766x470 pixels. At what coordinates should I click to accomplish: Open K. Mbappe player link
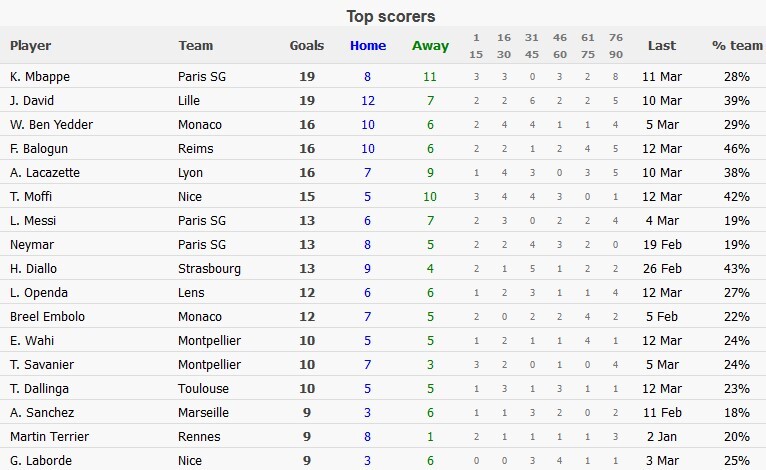coord(40,77)
